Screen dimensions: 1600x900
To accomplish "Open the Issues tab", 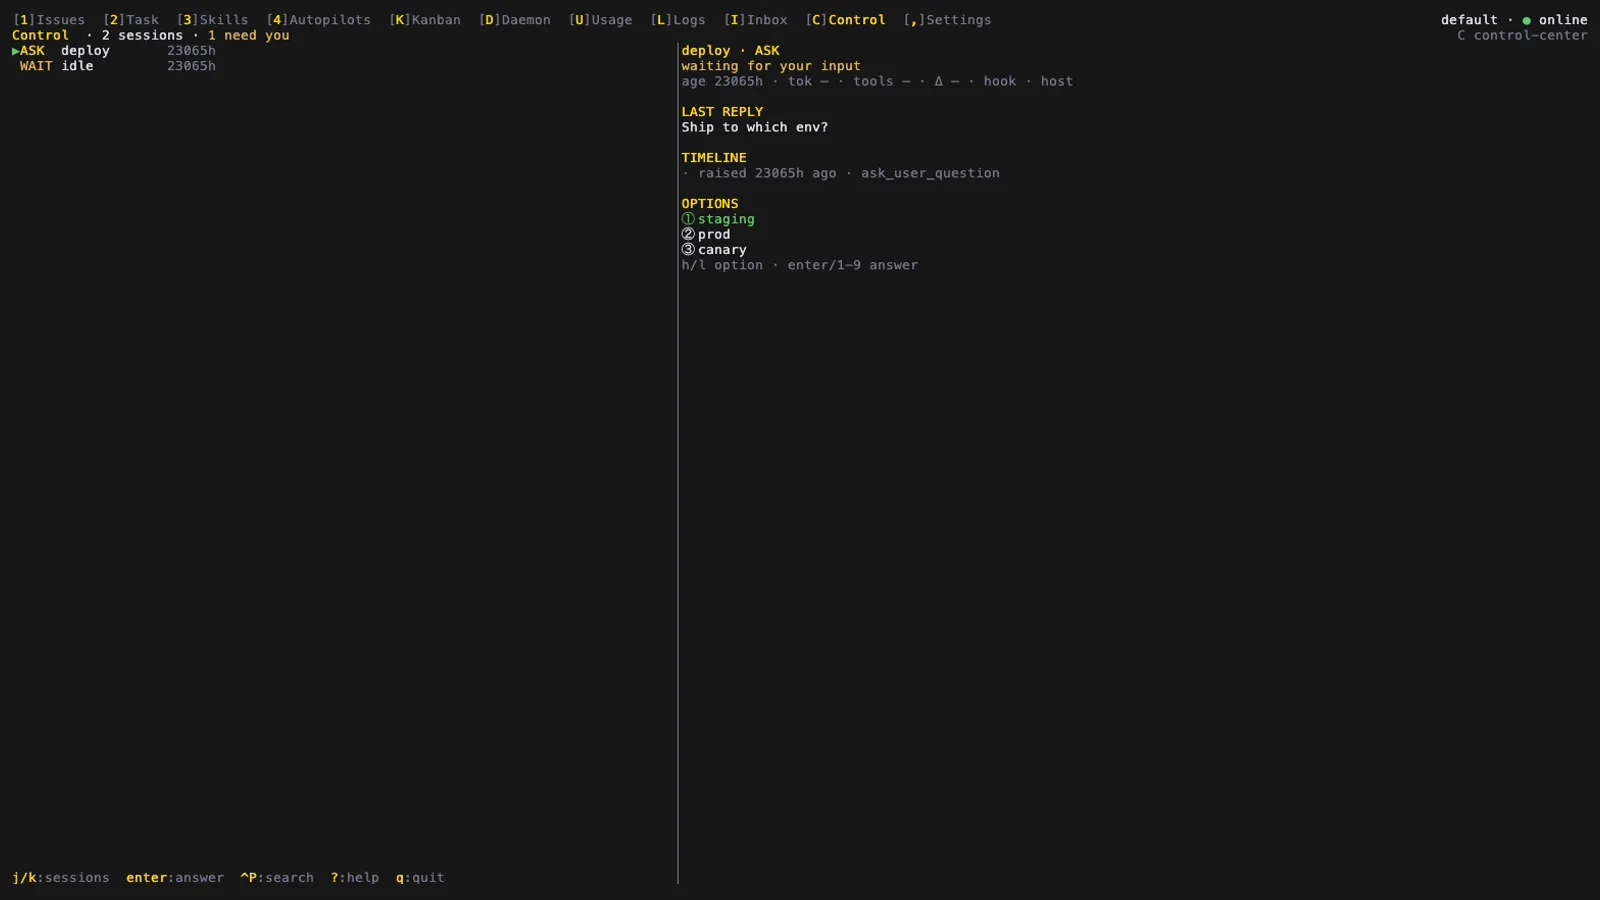I will [x=49, y=20].
